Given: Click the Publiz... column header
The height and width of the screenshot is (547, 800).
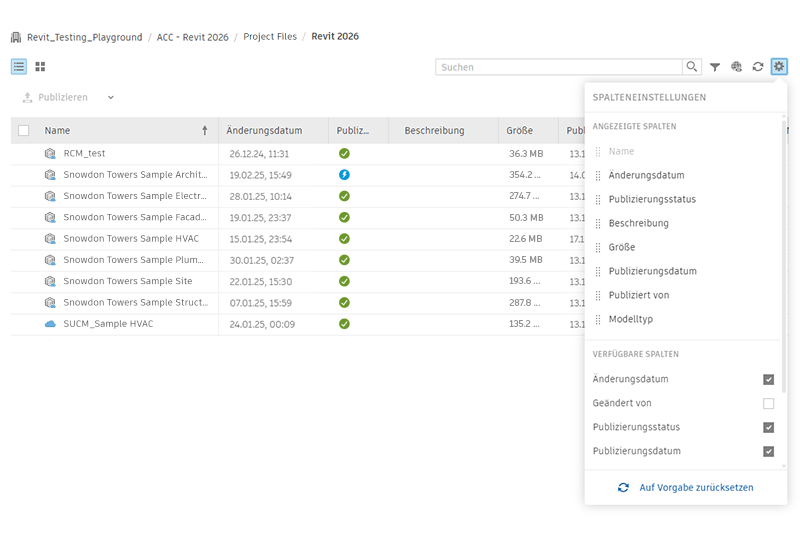Looking at the screenshot, I should pyautogui.click(x=353, y=131).
